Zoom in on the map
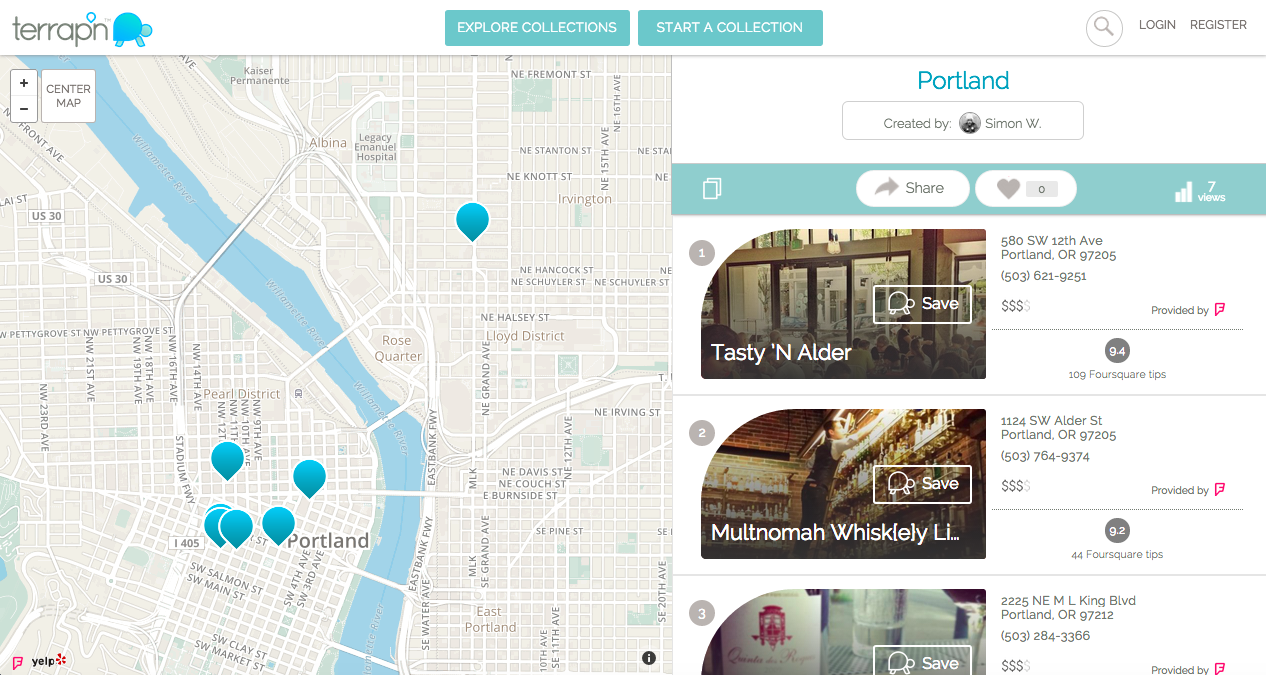The height and width of the screenshot is (675, 1266). [24, 83]
